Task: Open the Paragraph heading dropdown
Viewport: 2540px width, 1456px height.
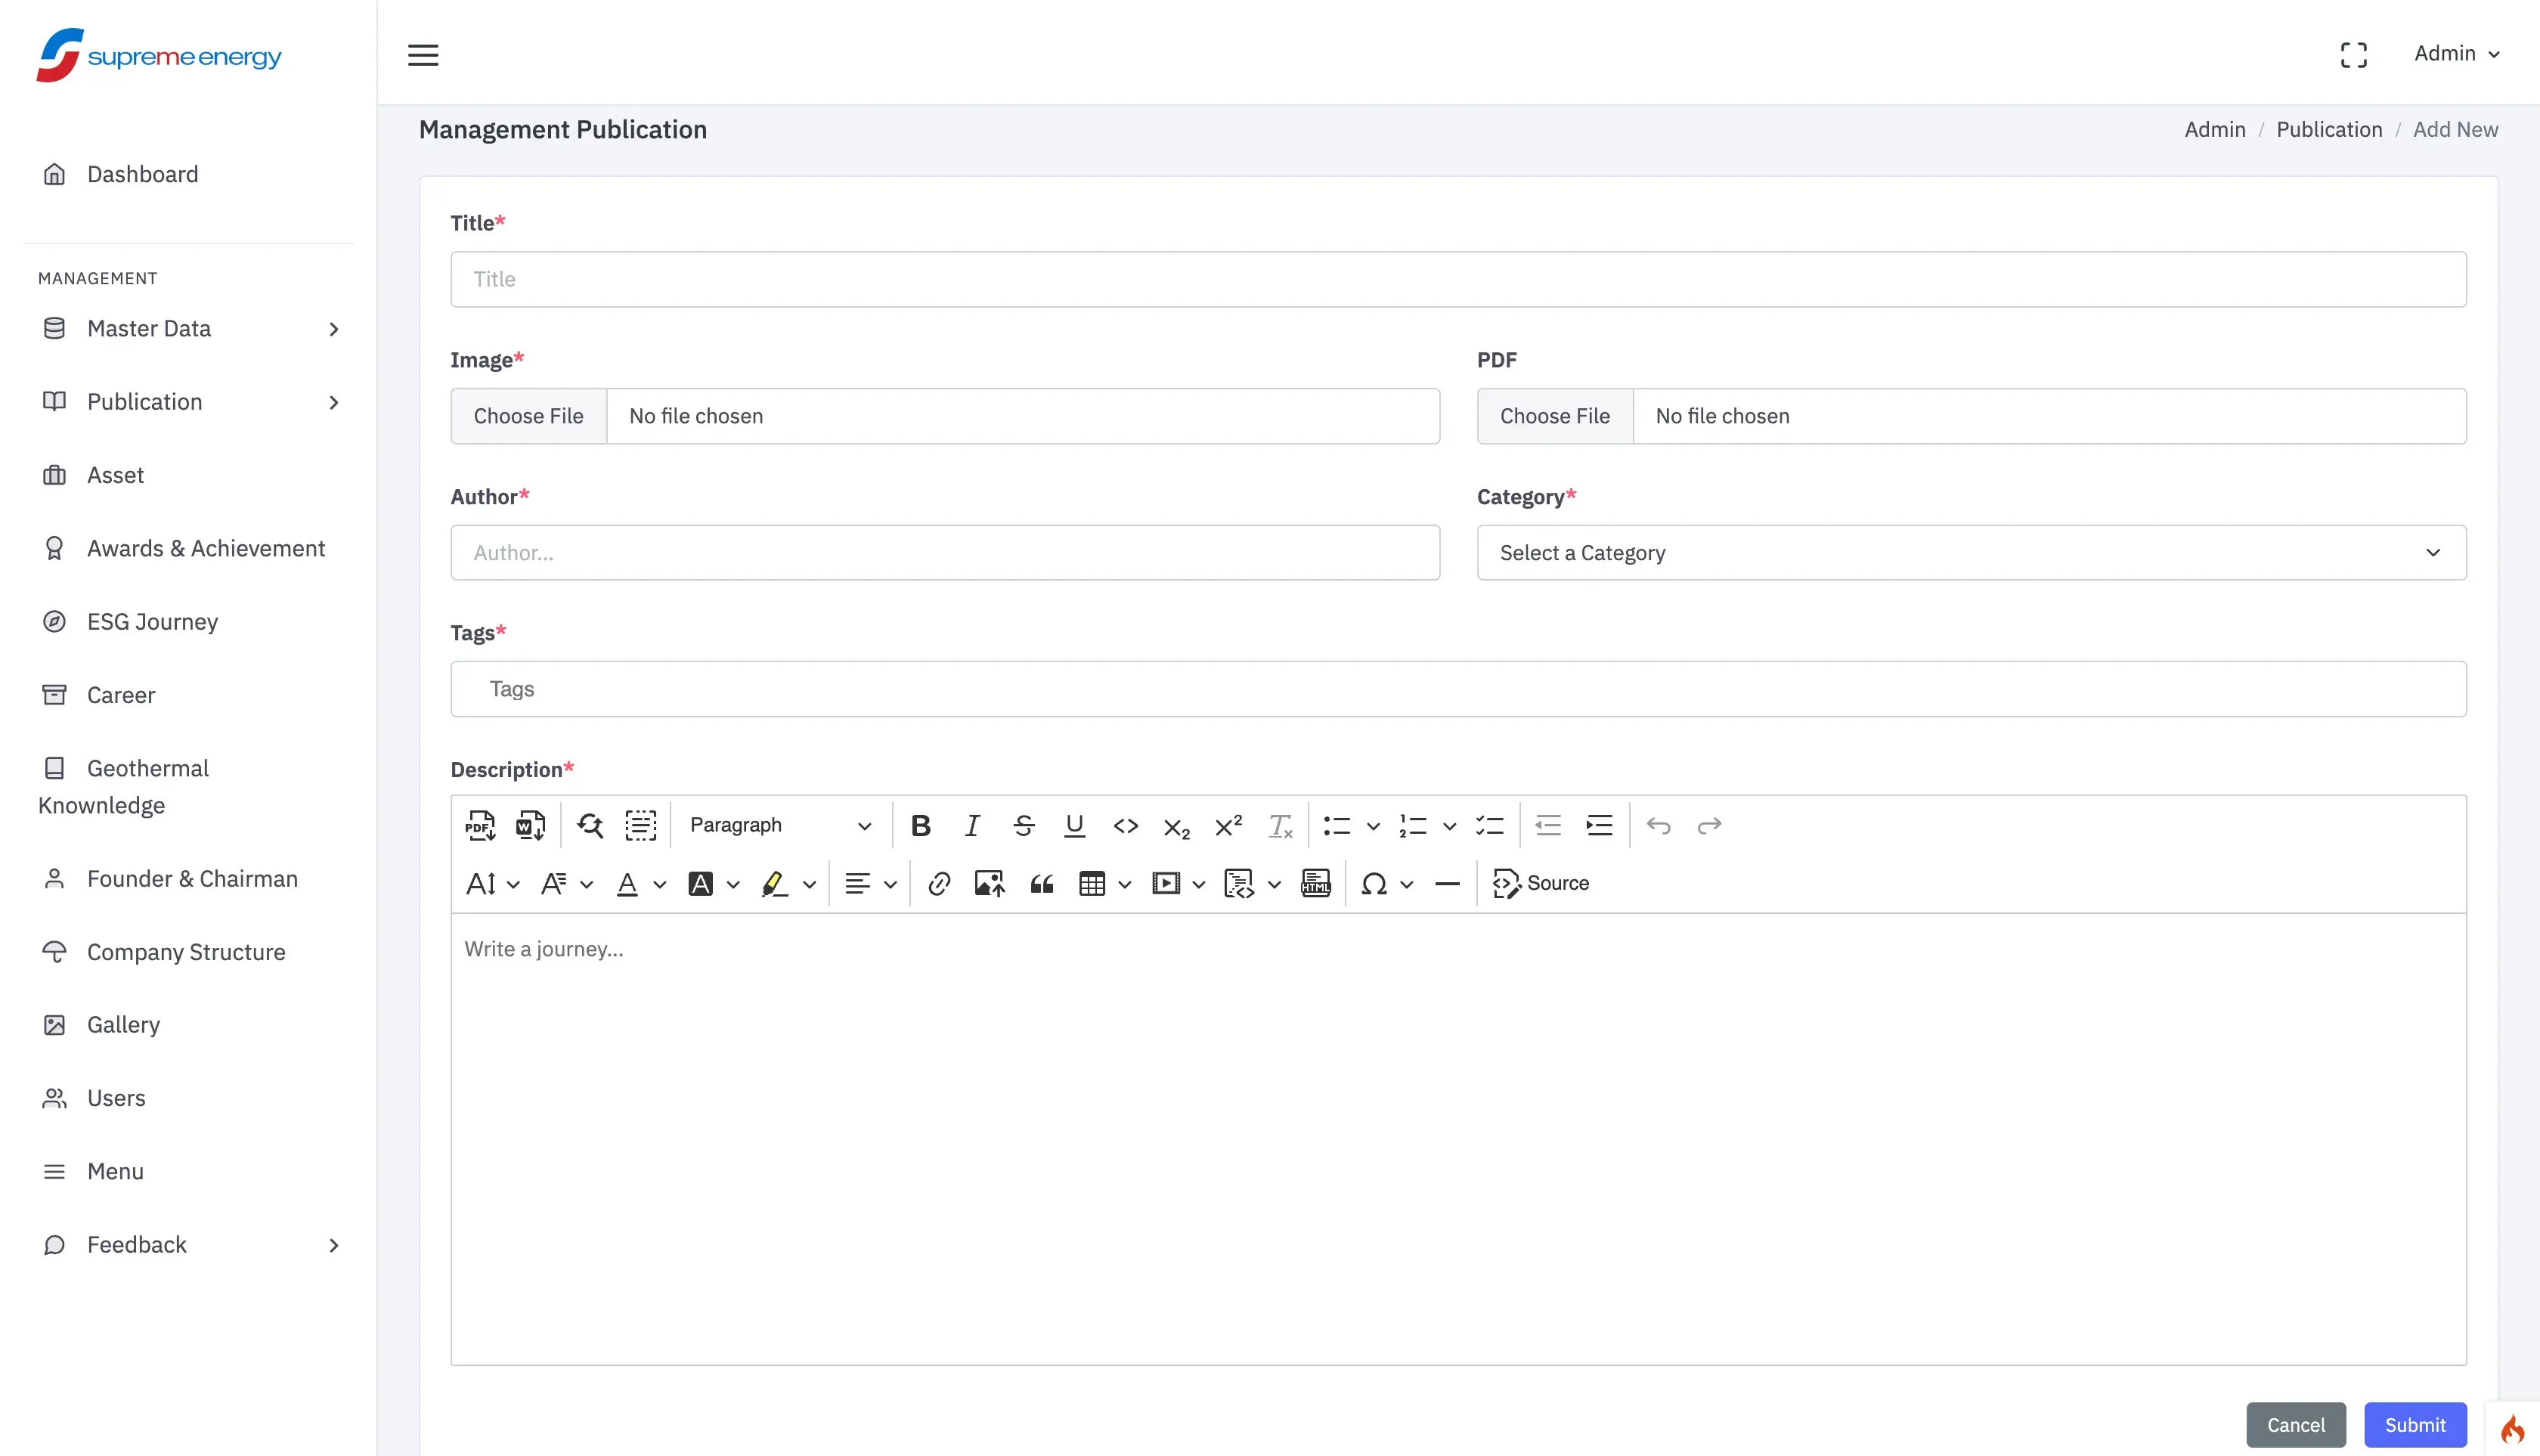Action: coord(780,825)
